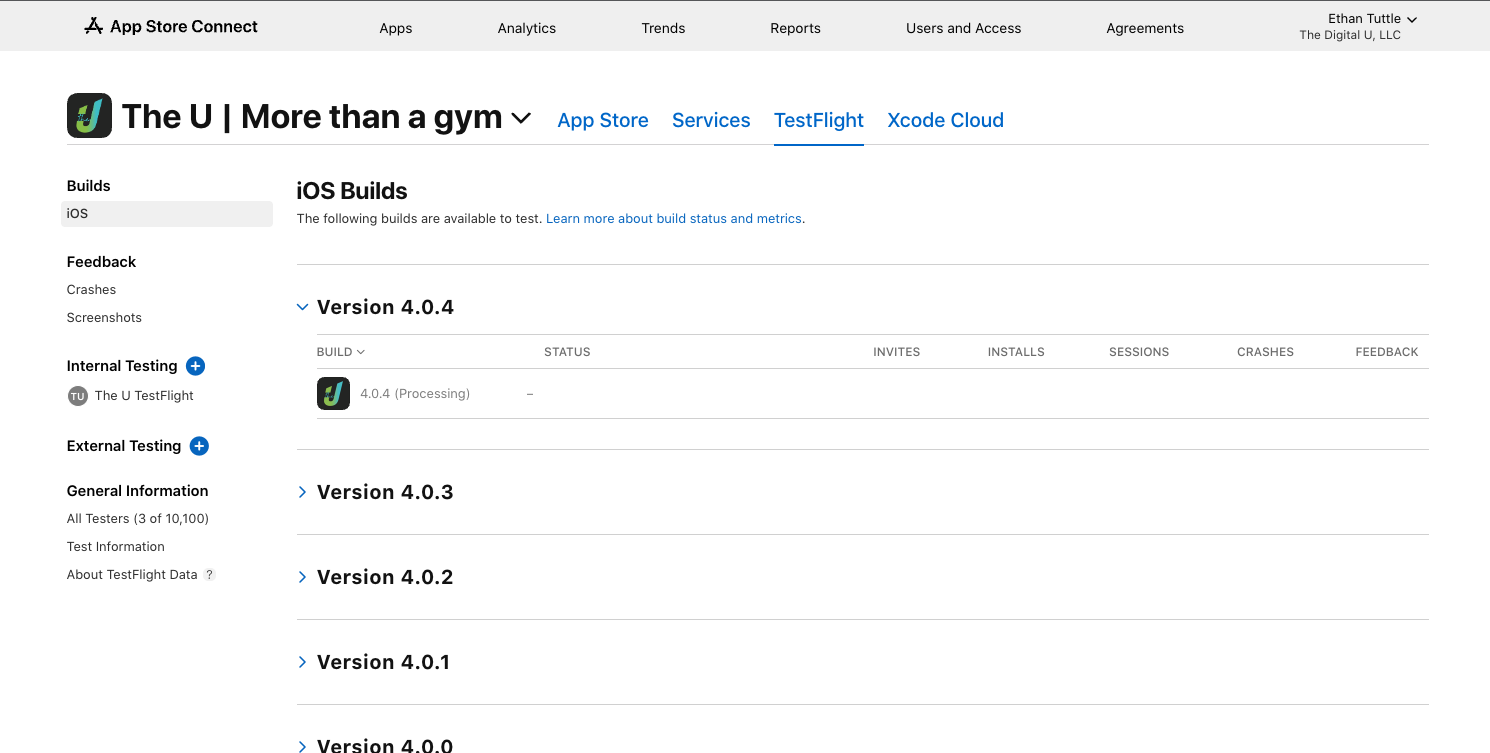Open the Ethan Tuttle account menu
The image size is (1490, 753).
(x=1372, y=19)
